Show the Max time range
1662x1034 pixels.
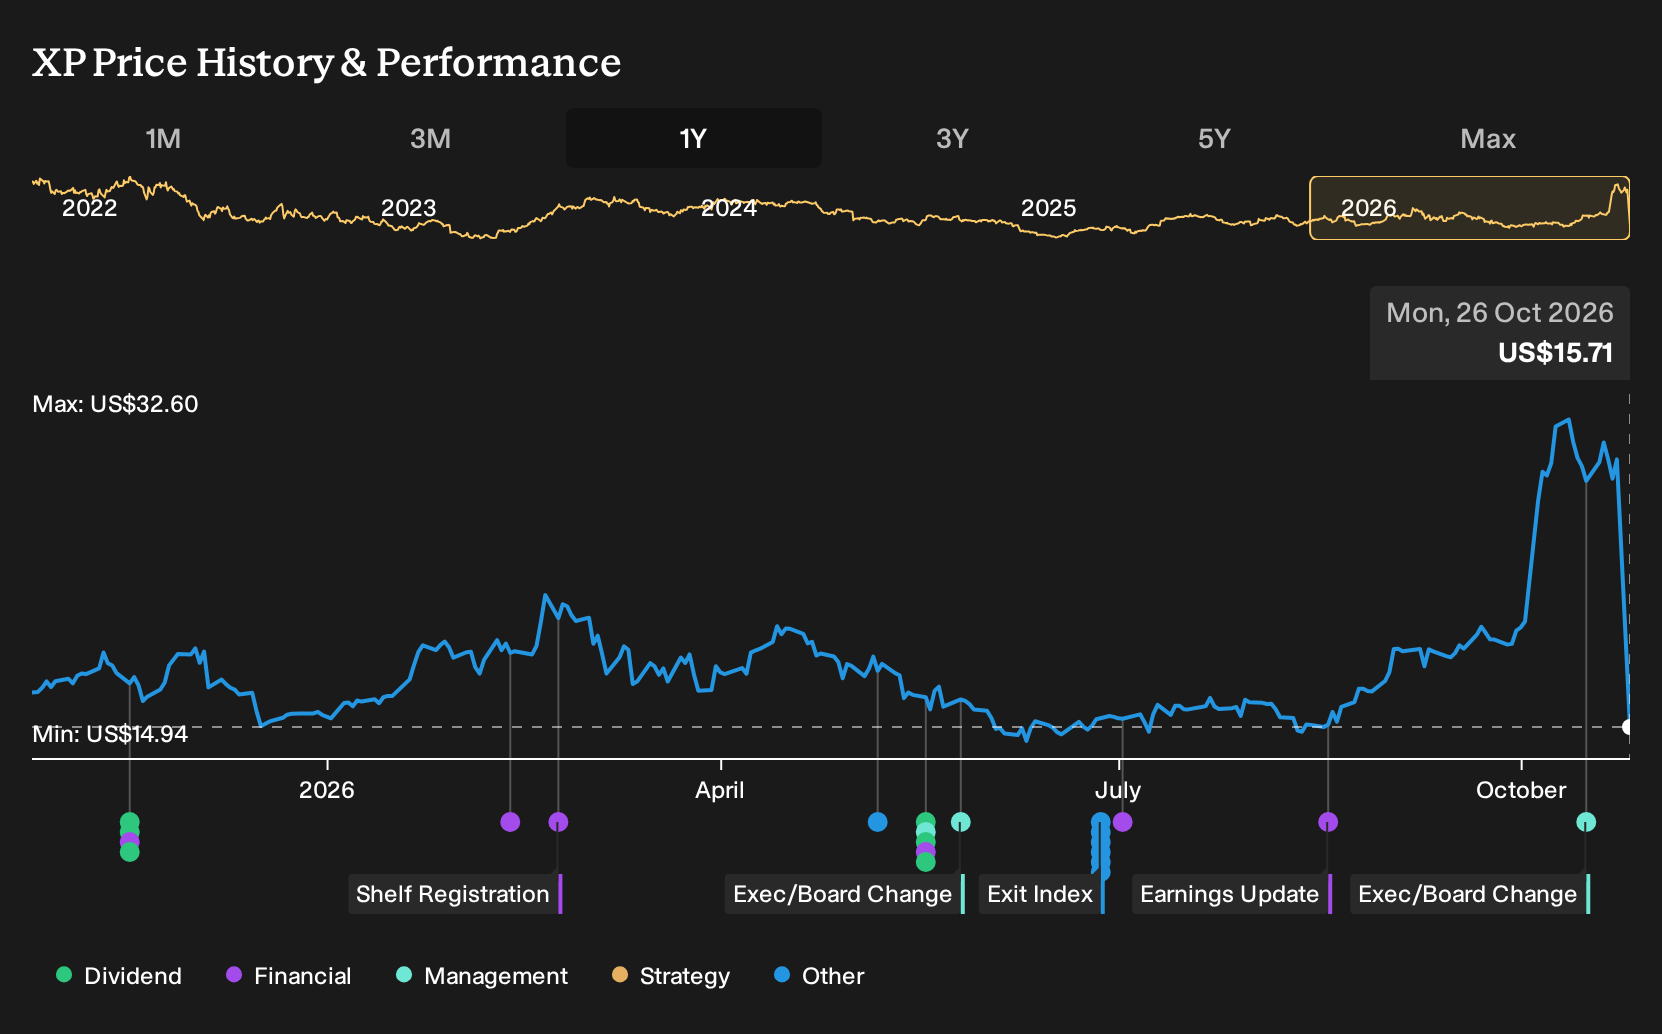pos(1488,138)
